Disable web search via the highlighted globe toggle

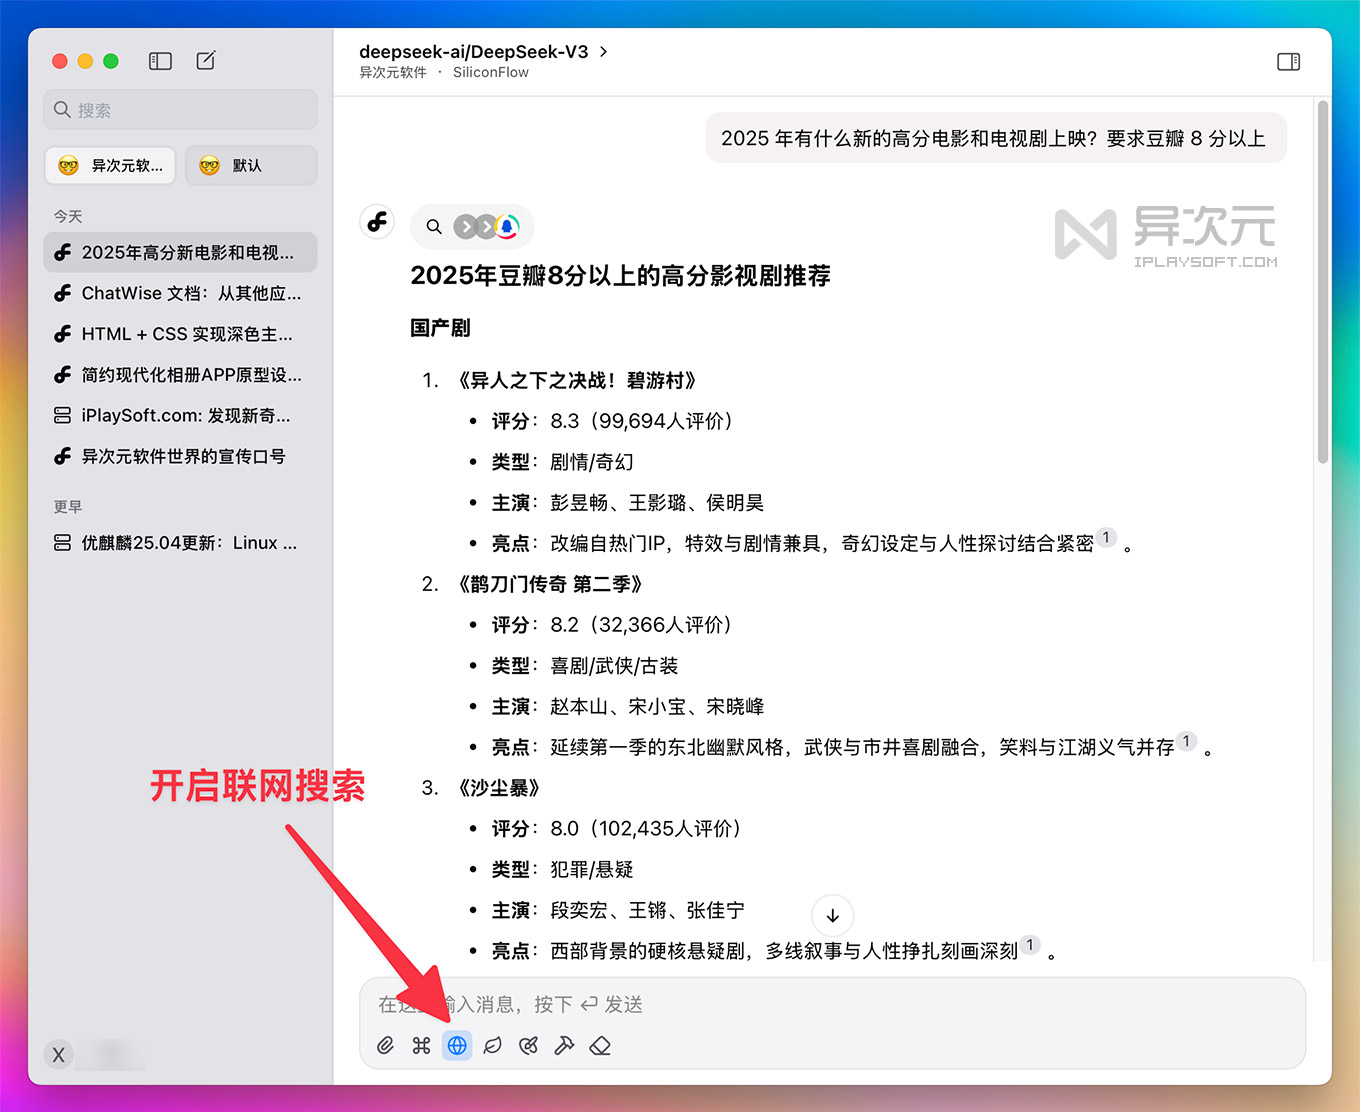[x=457, y=1045]
